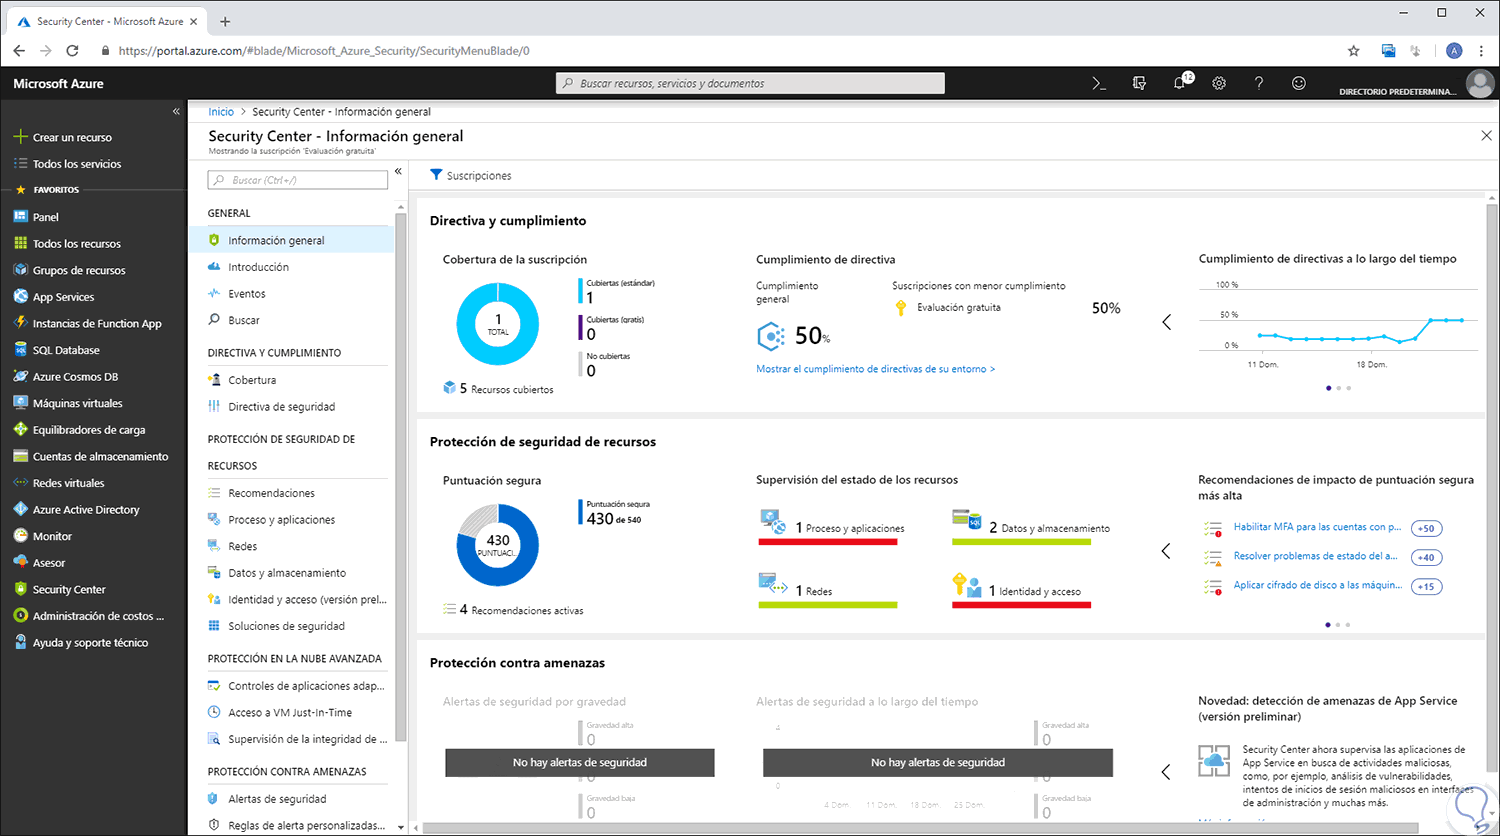
Task: Collapse the Azure left sidebar
Action: coord(176,112)
